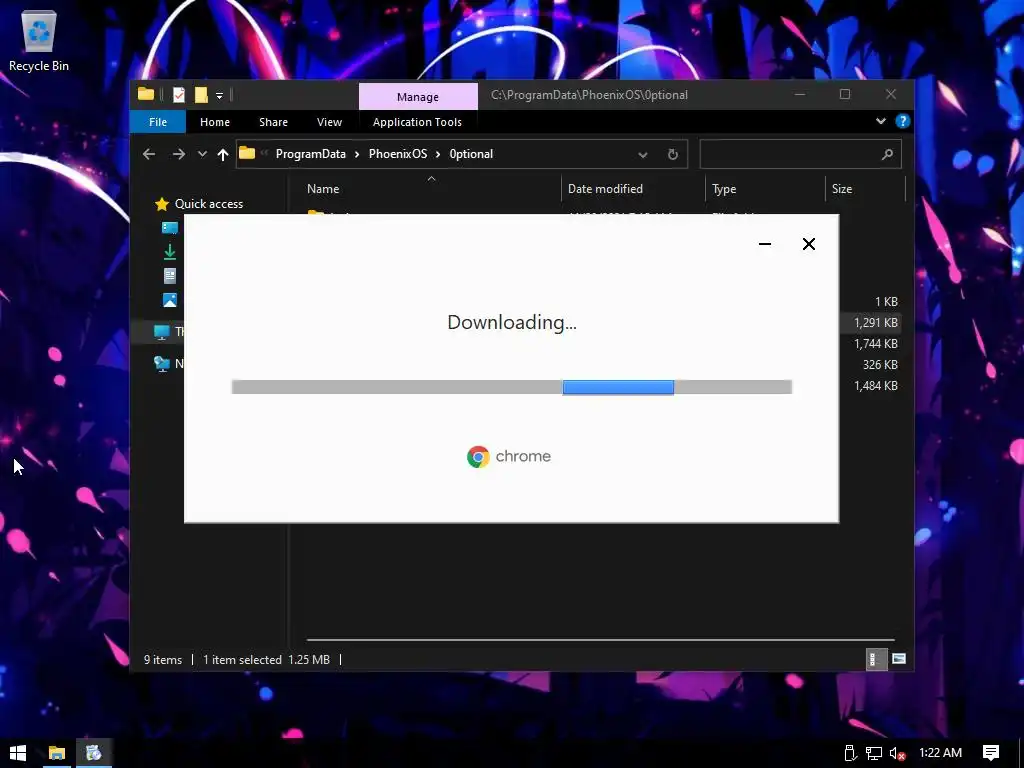Sort by the Size column header
The height and width of the screenshot is (768, 1024).
[x=865, y=189]
